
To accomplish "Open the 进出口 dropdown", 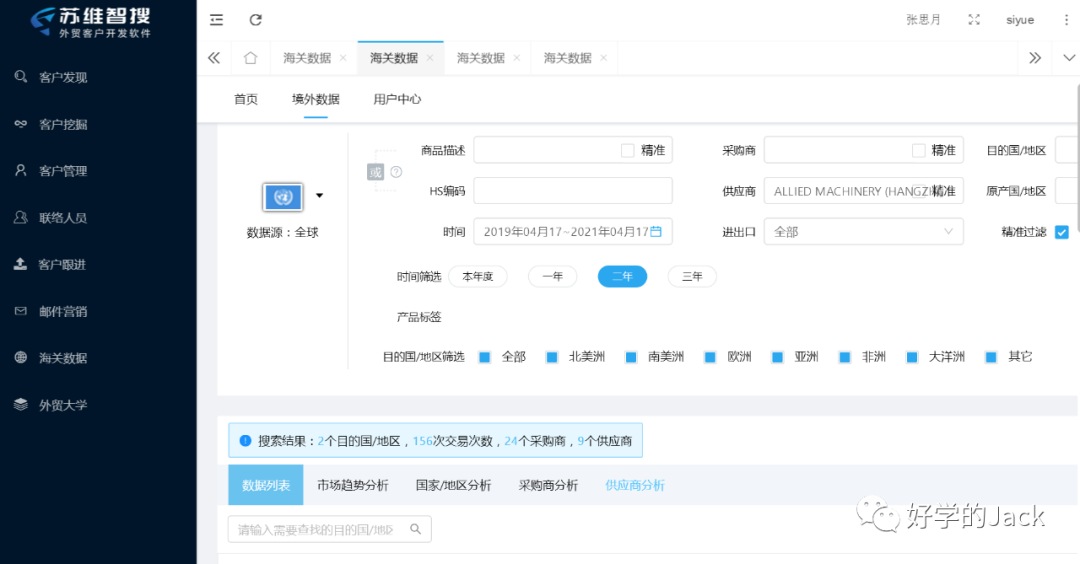I will (x=864, y=231).
